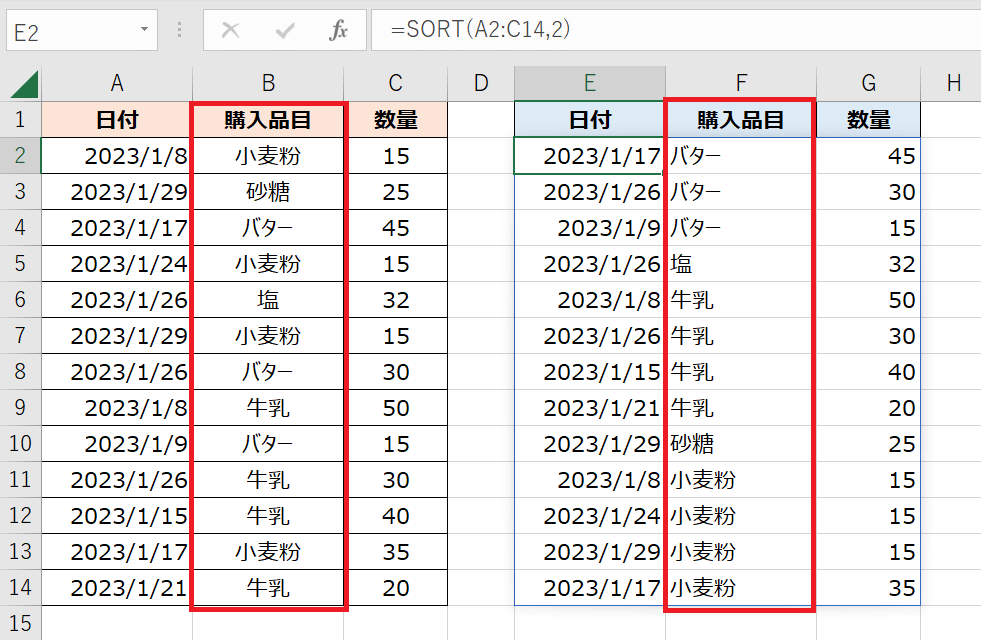Viewport: 981px width, 640px height.
Task: Click cell C13 with value 35
Action: (396, 552)
